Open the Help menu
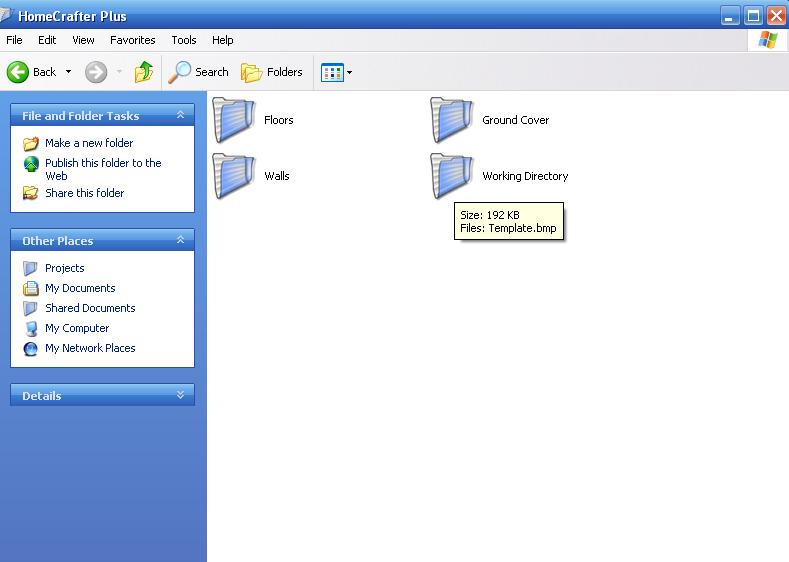This screenshot has width=789, height=562. [222, 40]
